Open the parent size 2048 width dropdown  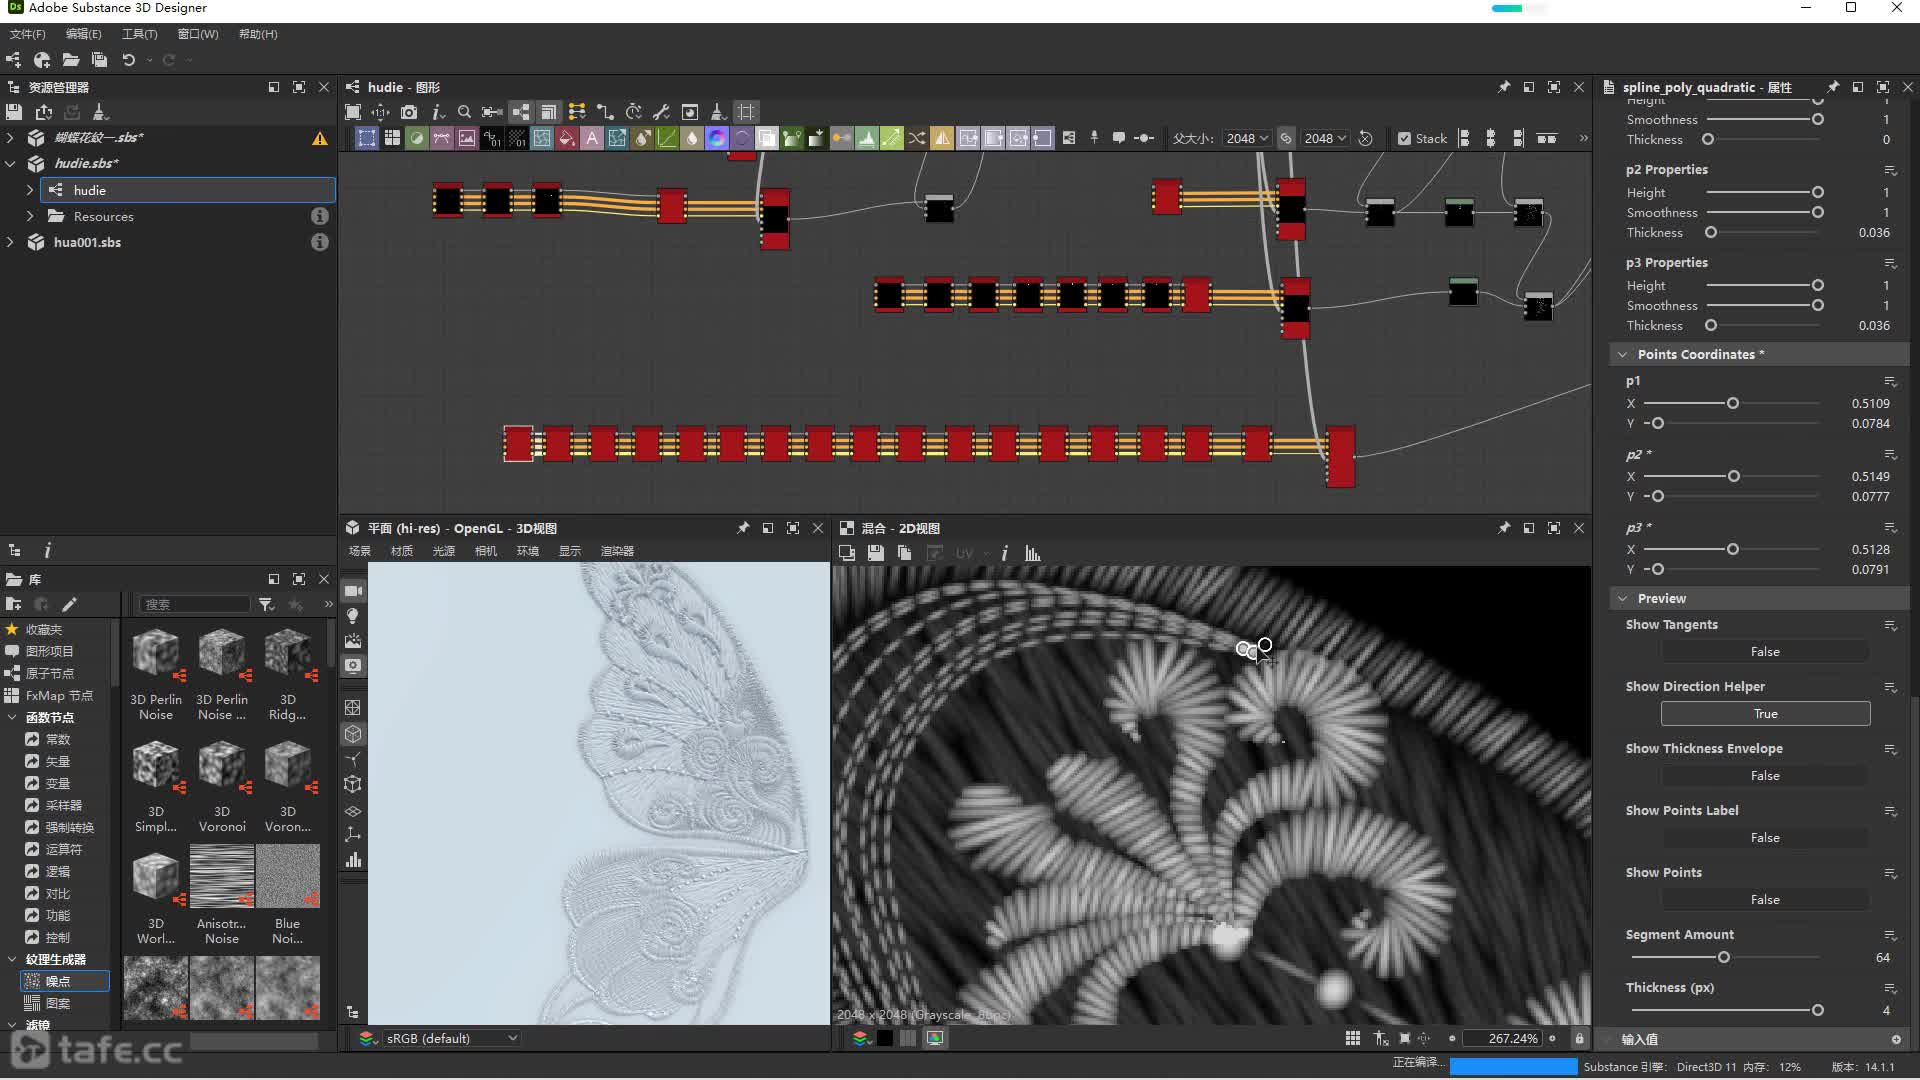click(x=1247, y=139)
